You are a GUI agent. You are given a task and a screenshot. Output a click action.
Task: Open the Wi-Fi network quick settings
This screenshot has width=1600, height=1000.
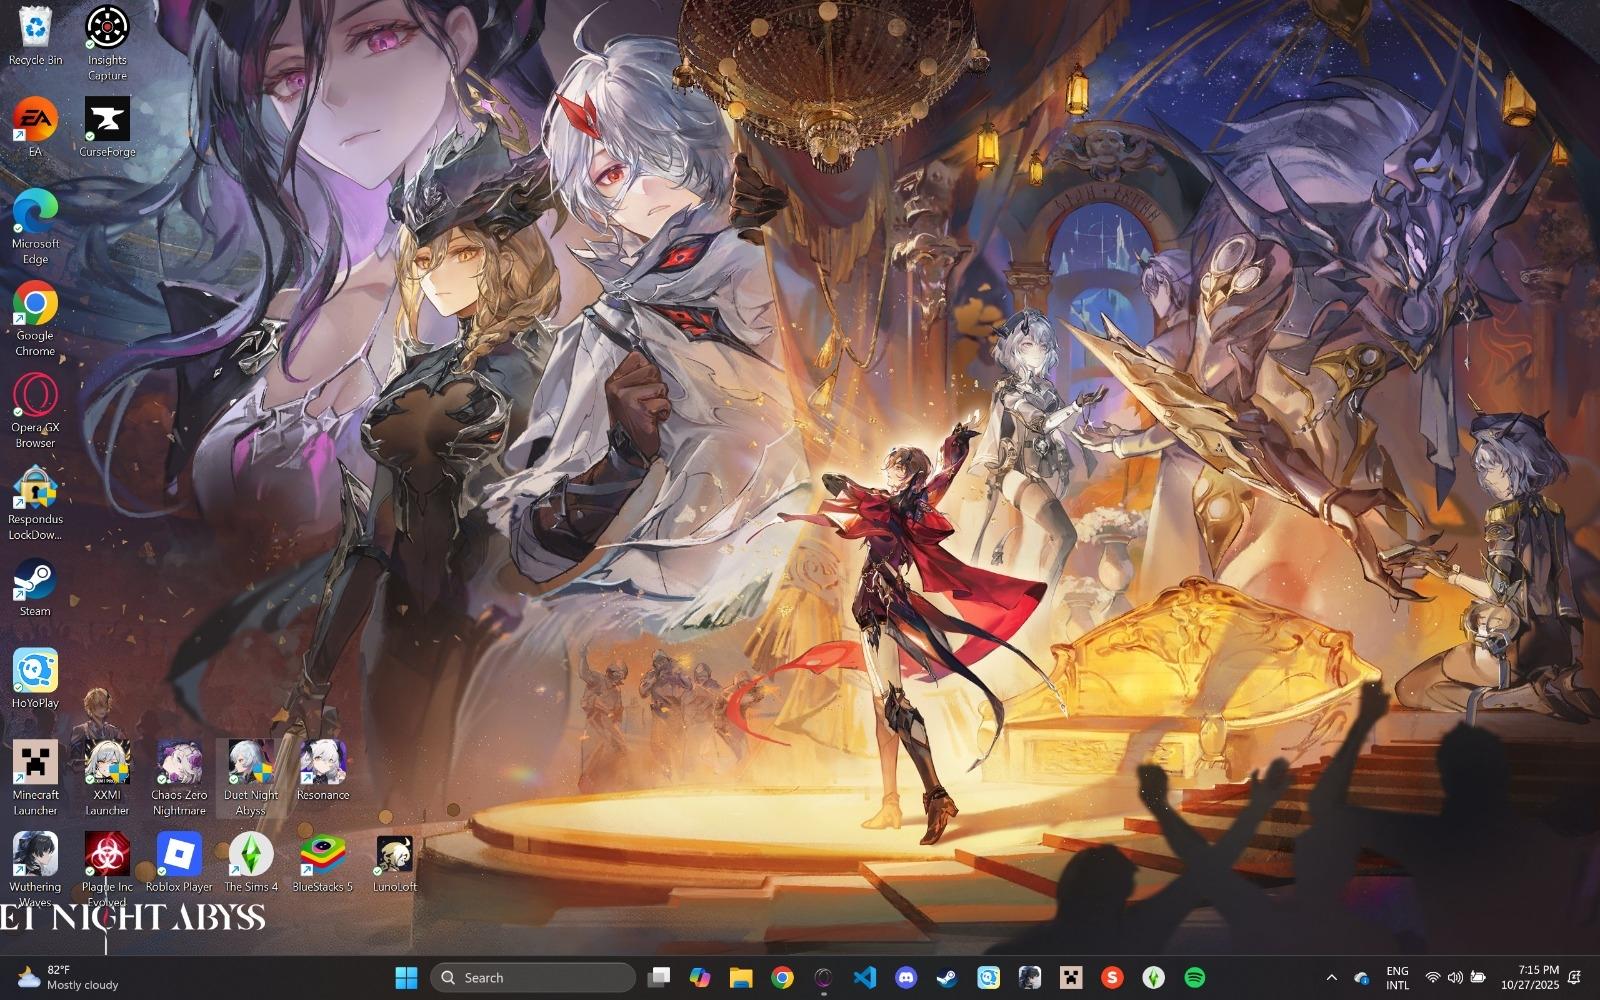pos(1432,977)
